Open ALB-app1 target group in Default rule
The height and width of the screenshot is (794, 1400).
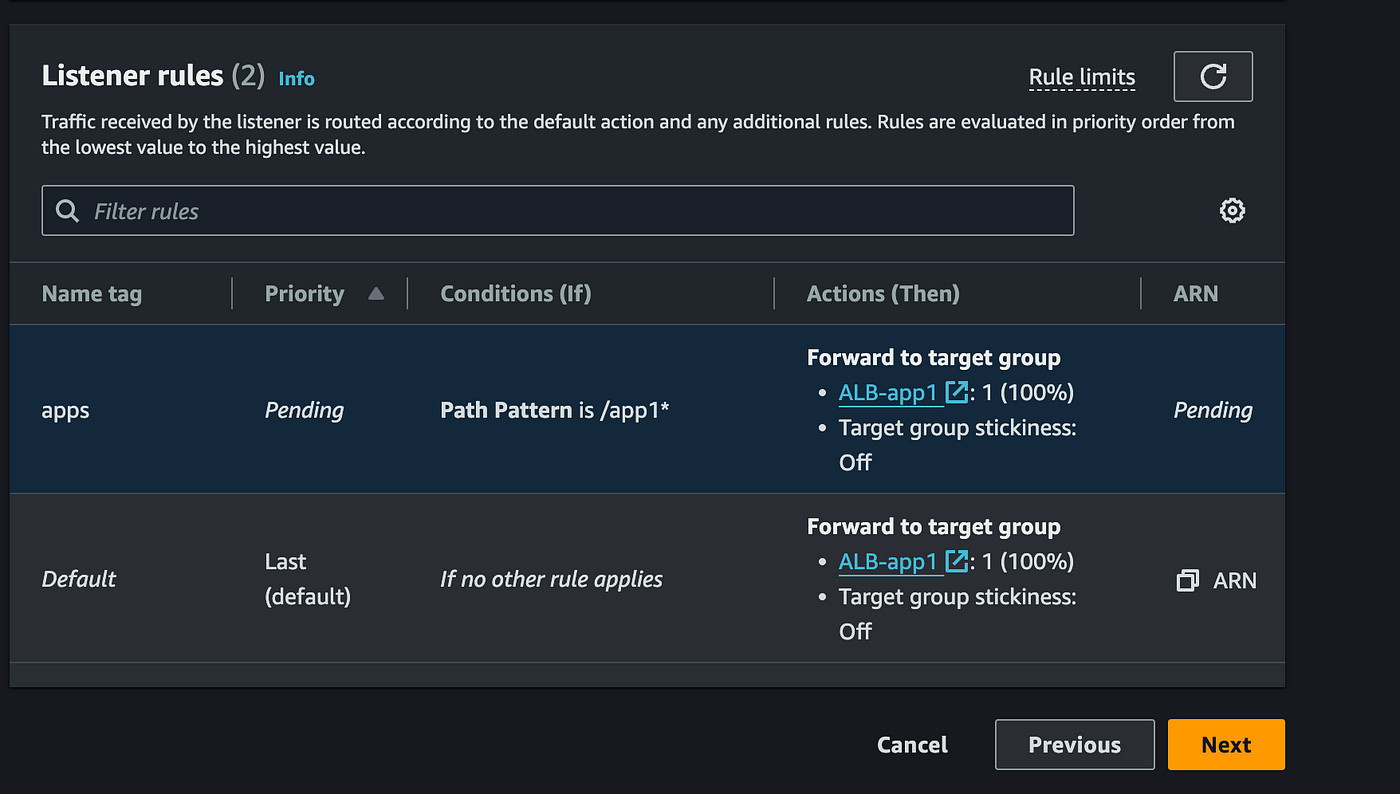pyautogui.click(x=888, y=561)
